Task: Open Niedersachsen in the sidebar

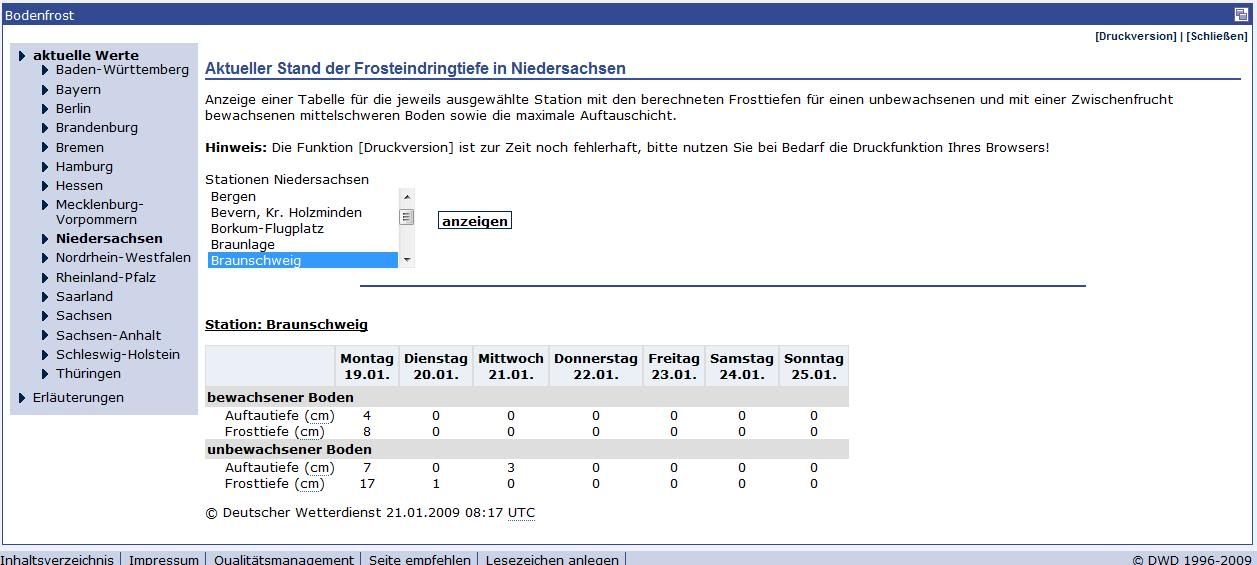Action: pyautogui.click(x=108, y=238)
